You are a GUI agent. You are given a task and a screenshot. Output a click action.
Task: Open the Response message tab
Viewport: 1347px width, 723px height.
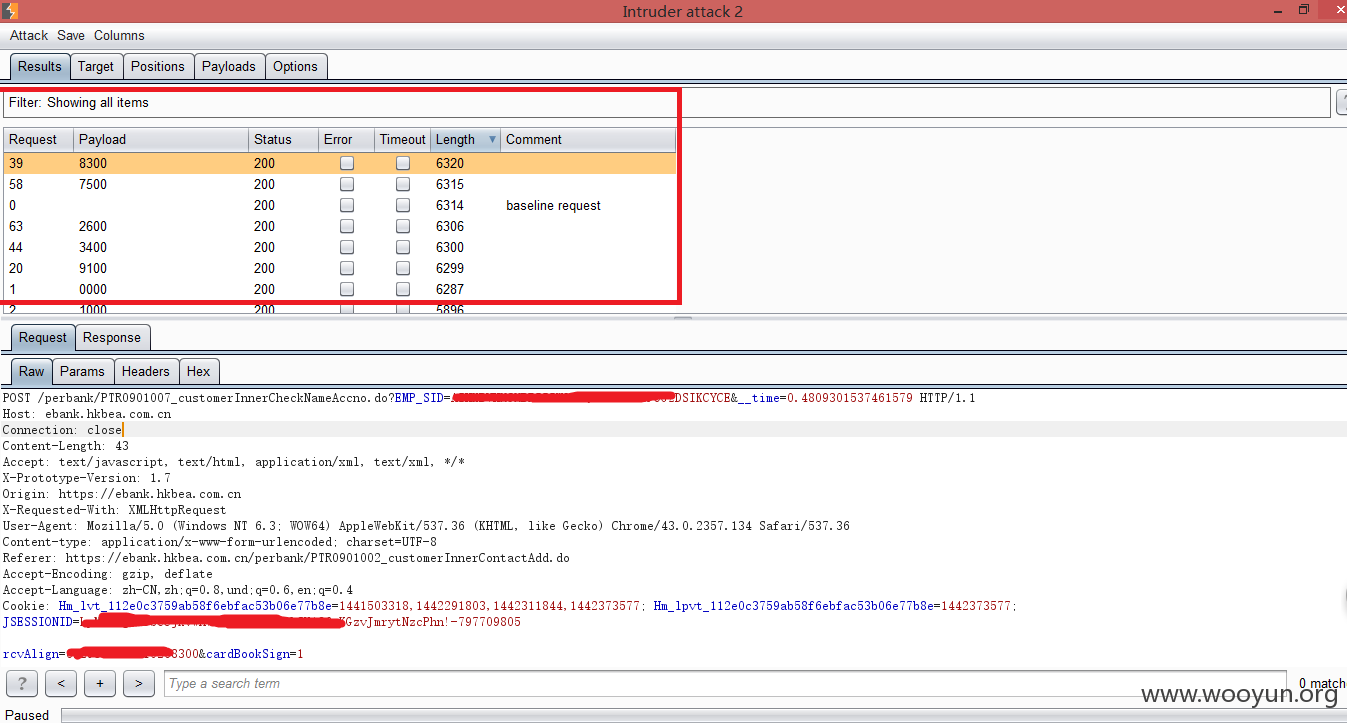[x=112, y=337]
